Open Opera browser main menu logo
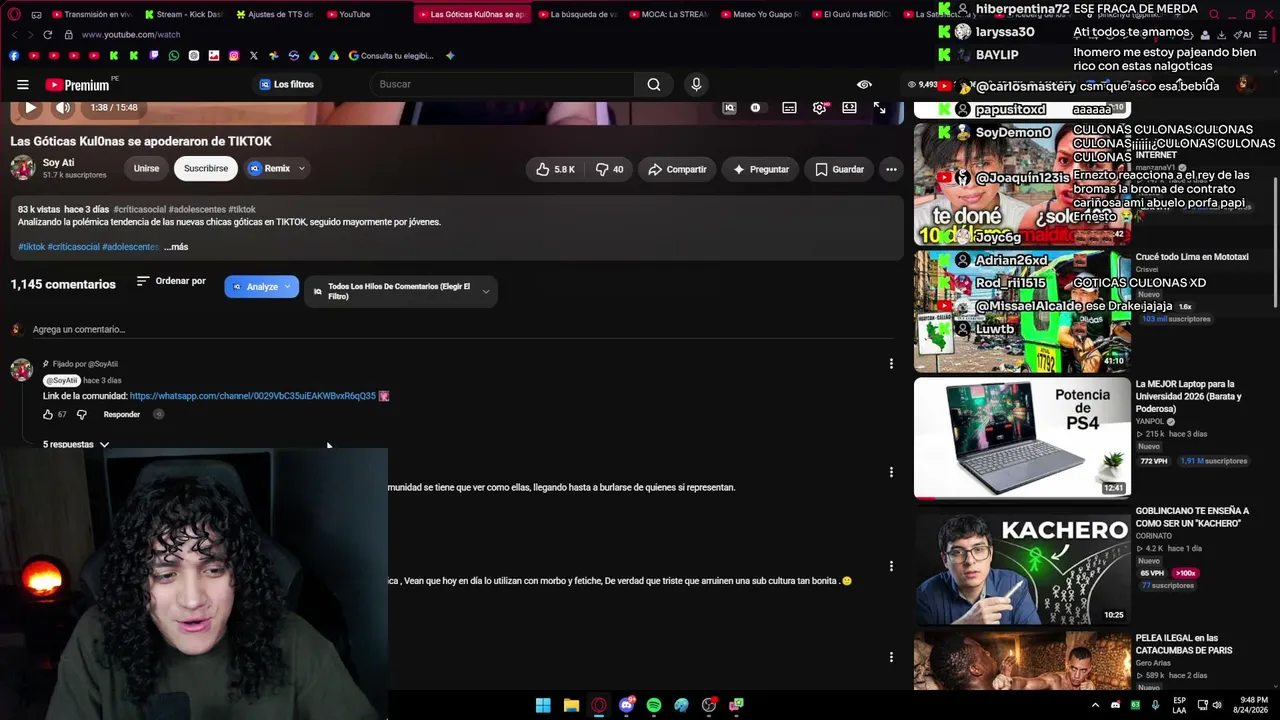 pyautogui.click(x=13, y=15)
